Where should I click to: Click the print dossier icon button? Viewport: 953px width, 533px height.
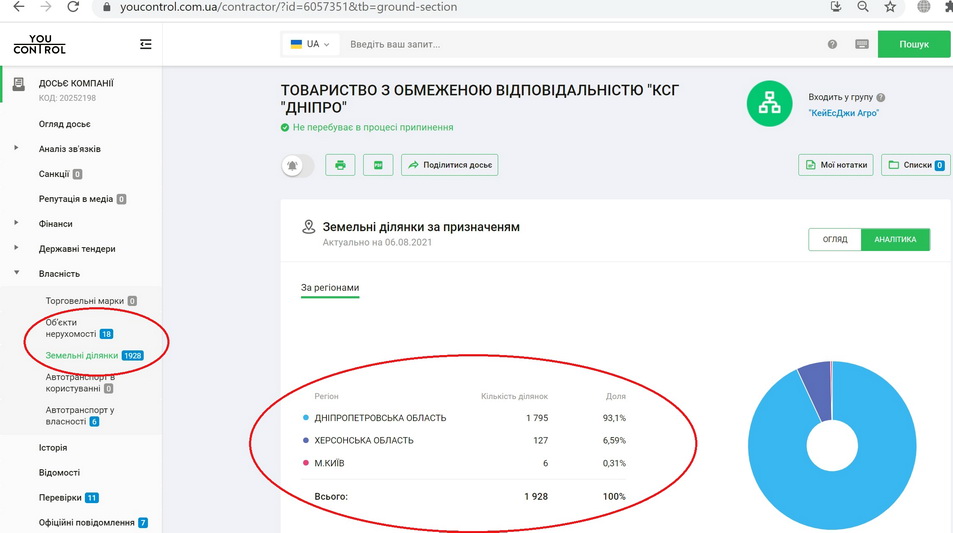point(340,165)
